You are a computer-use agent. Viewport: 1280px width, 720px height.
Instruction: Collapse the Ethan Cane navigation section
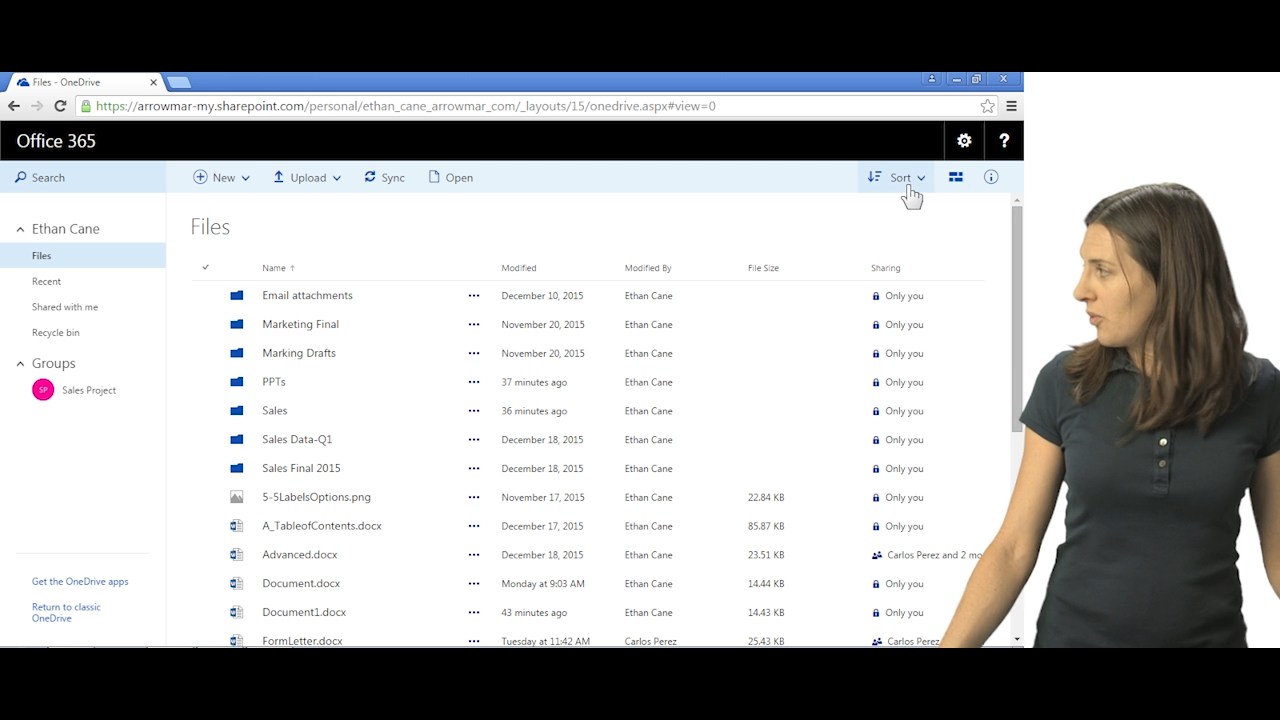(20, 229)
